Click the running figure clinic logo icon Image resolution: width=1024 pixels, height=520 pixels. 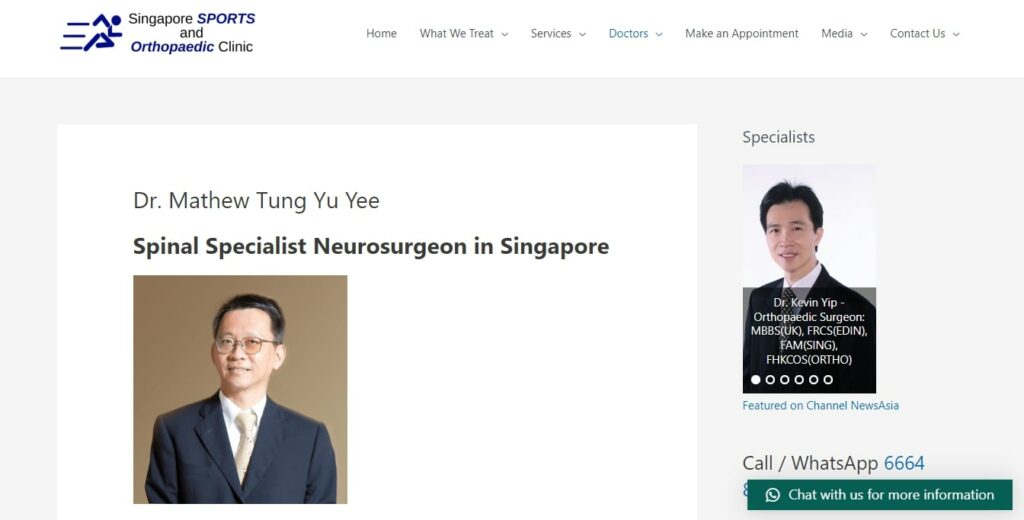click(91, 33)
